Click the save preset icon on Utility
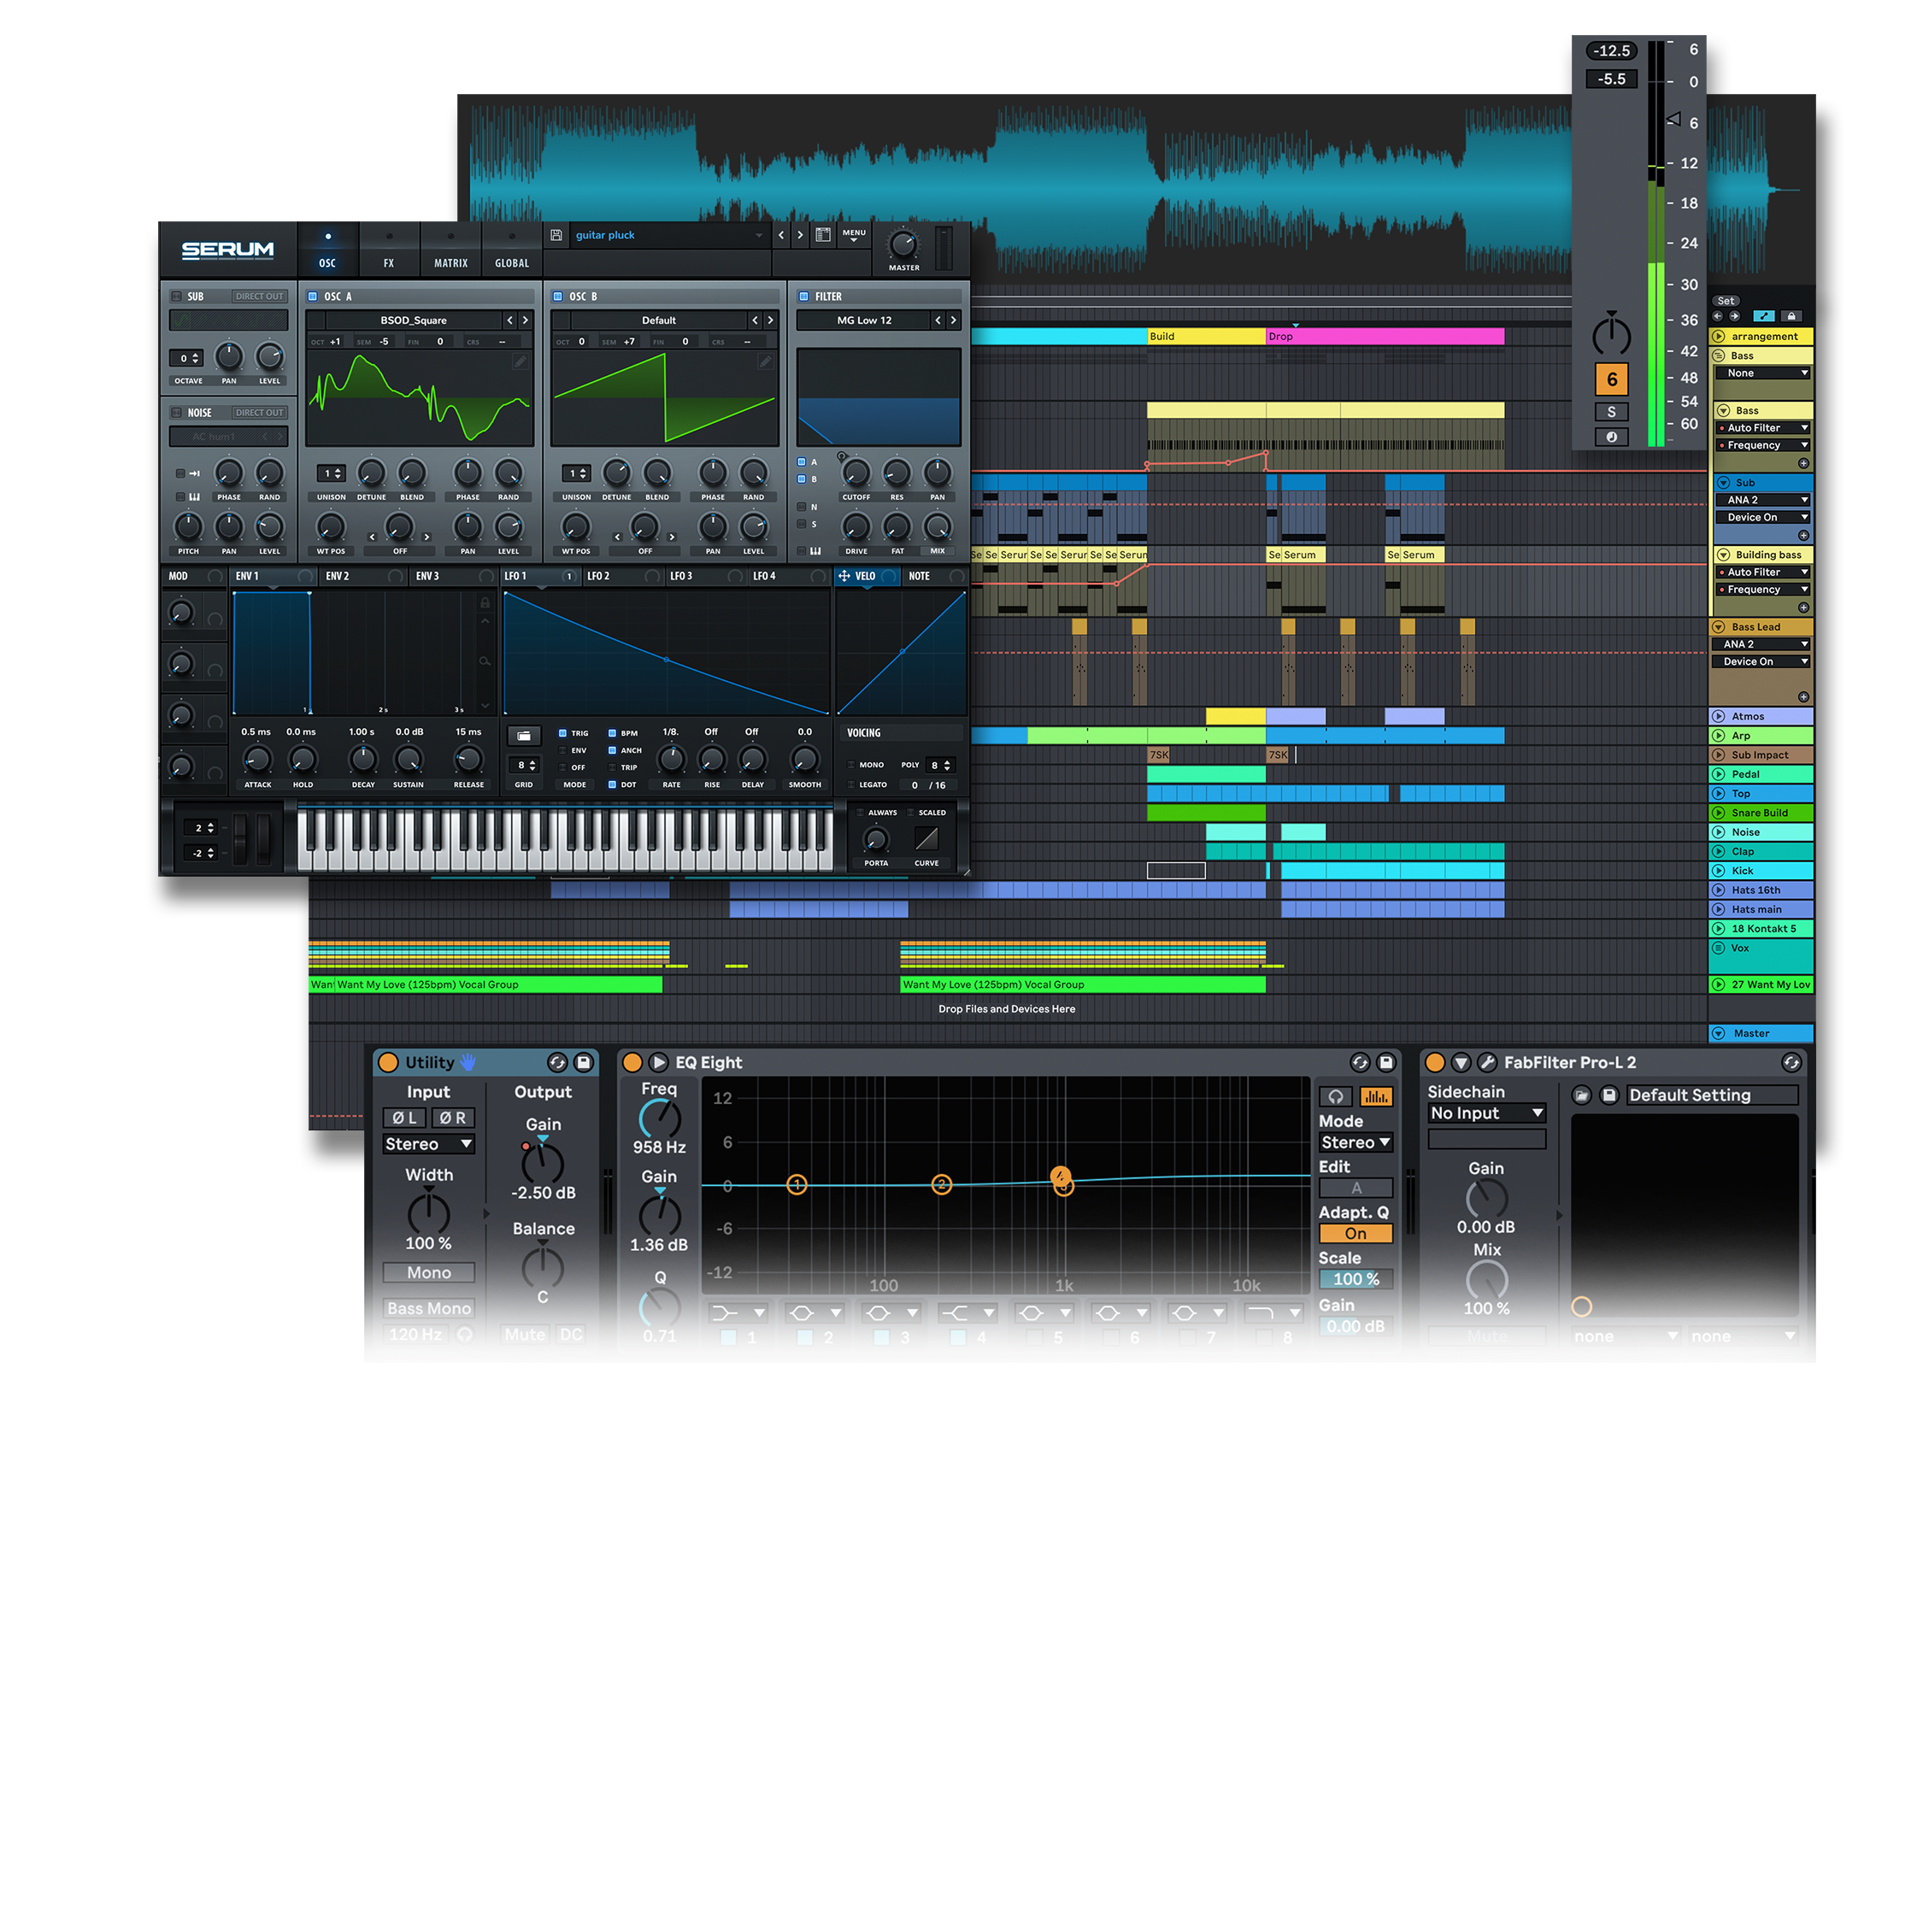Image resolution: width=1923 pixels, height=1932 pixels. (x=584, y=1063)
